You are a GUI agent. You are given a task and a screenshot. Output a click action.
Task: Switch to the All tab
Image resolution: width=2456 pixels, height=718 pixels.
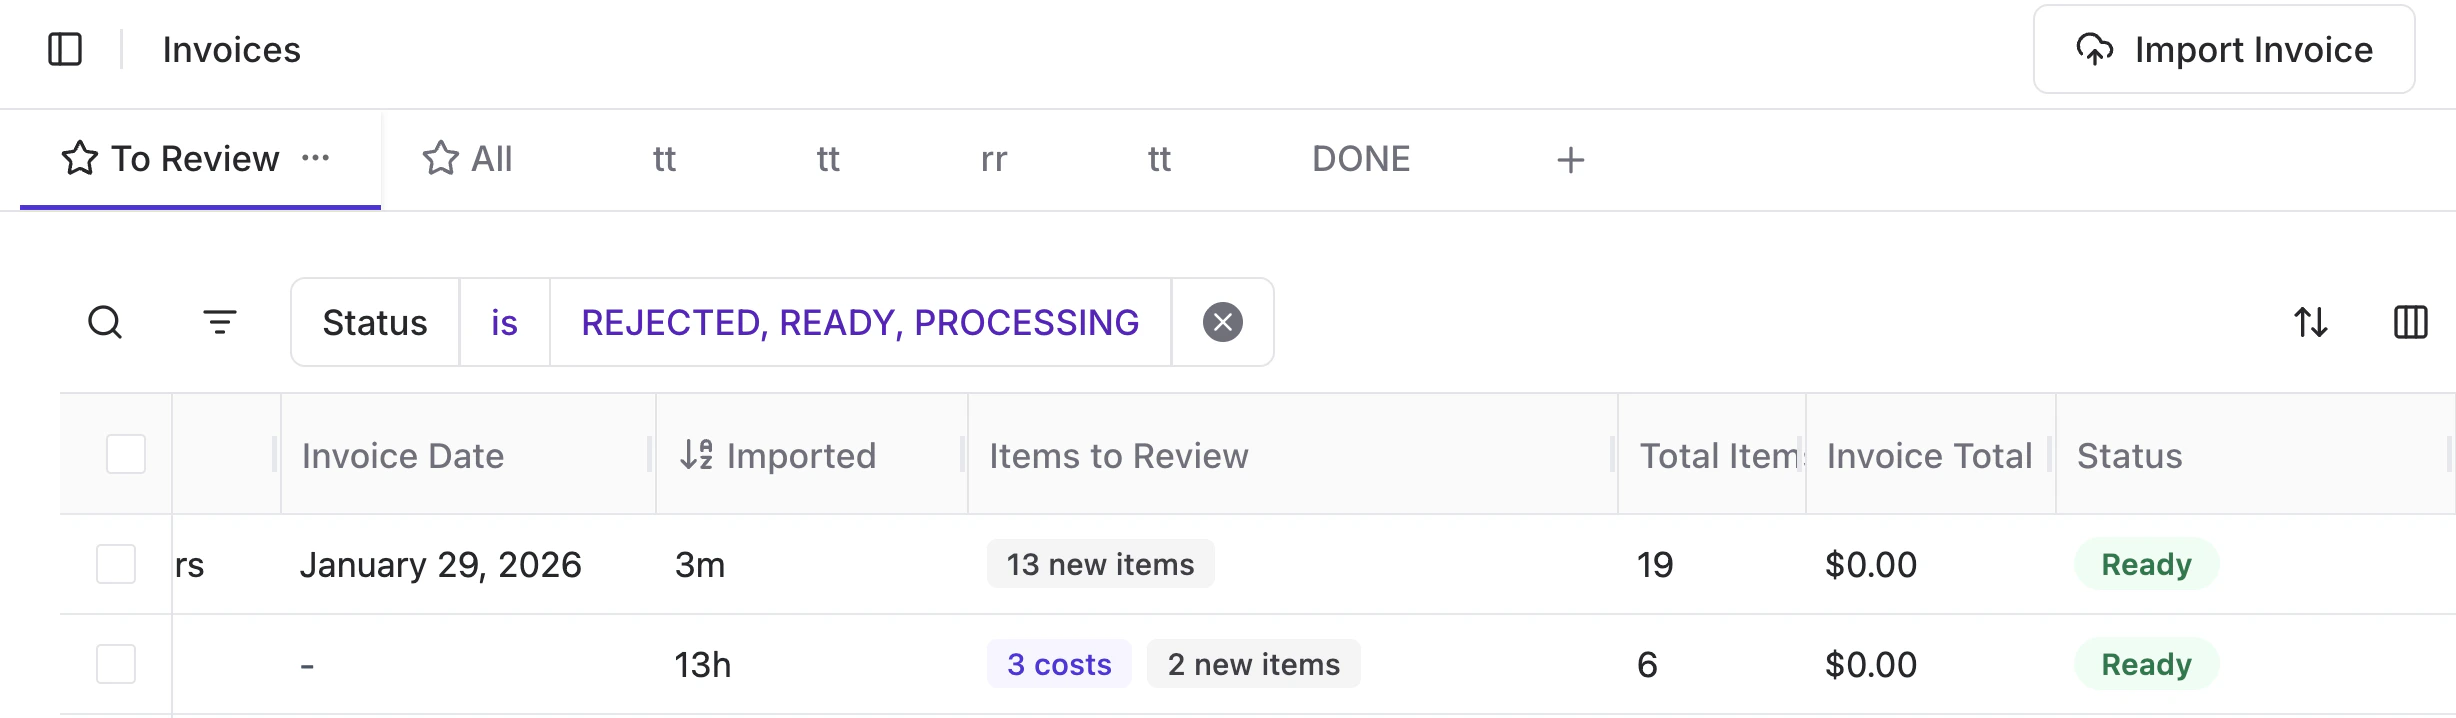point(467,159)
